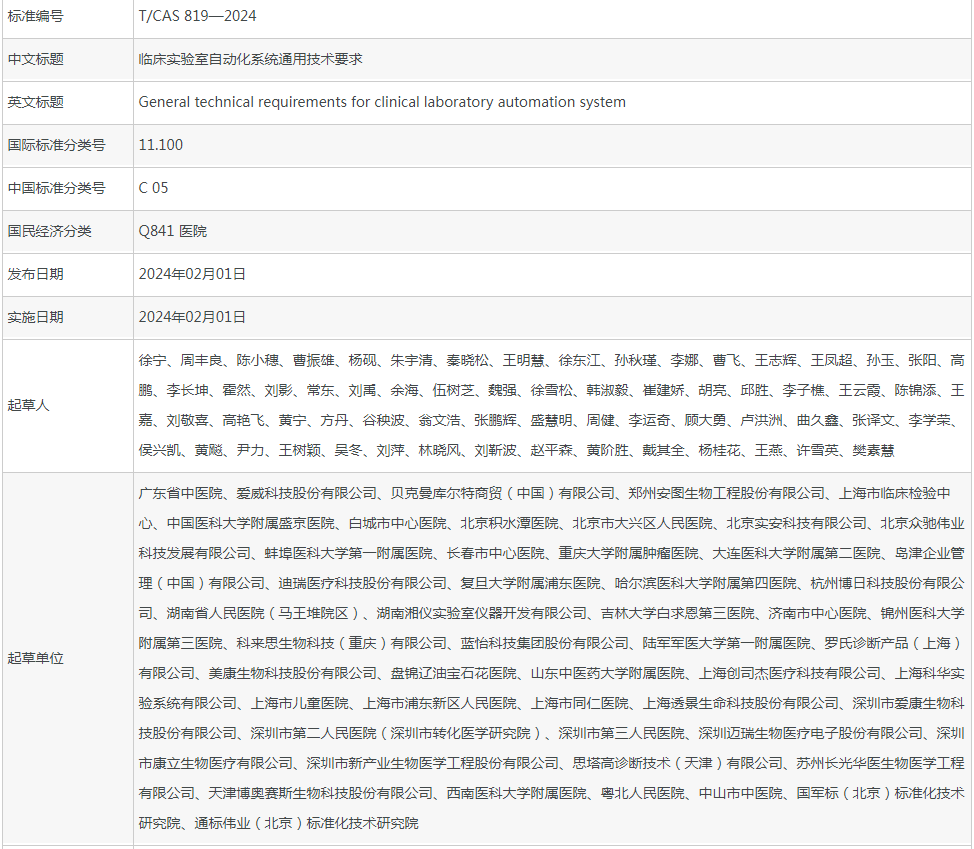
Task: Click the drafter name 徐宁
Action: click(x=152, y=361)
